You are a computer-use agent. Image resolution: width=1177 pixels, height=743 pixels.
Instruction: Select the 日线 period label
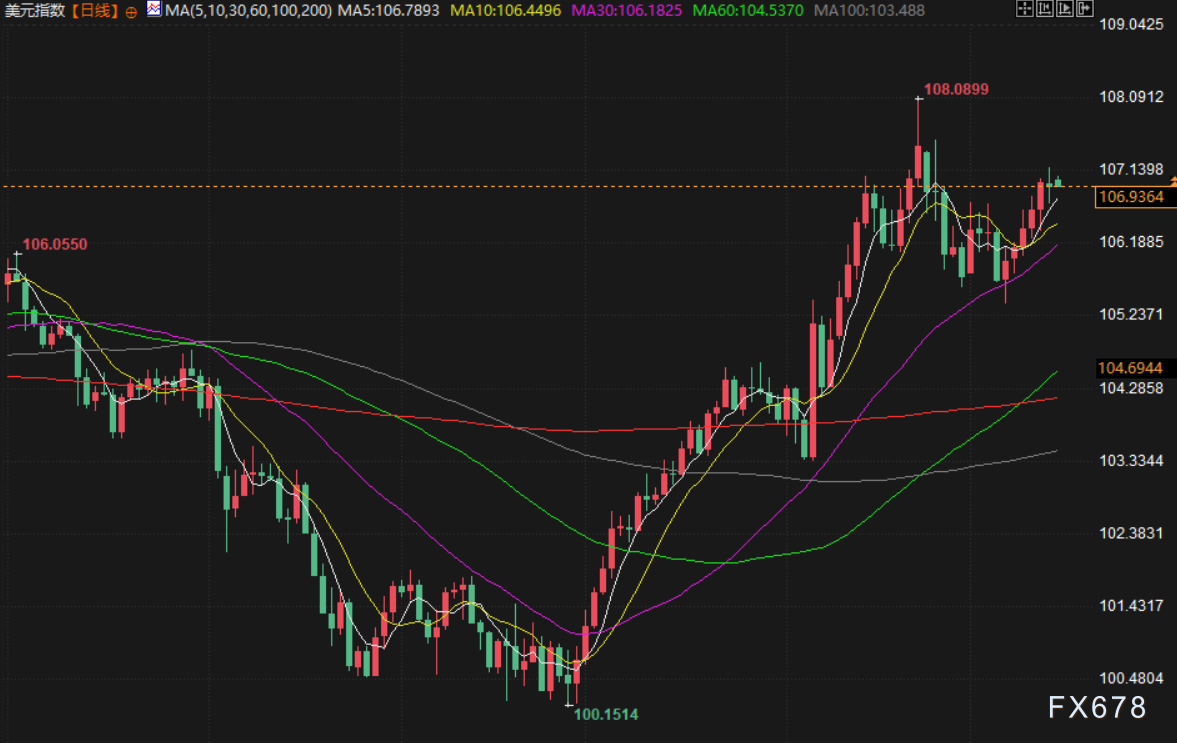pyautogui.click(x=95, y=11)
